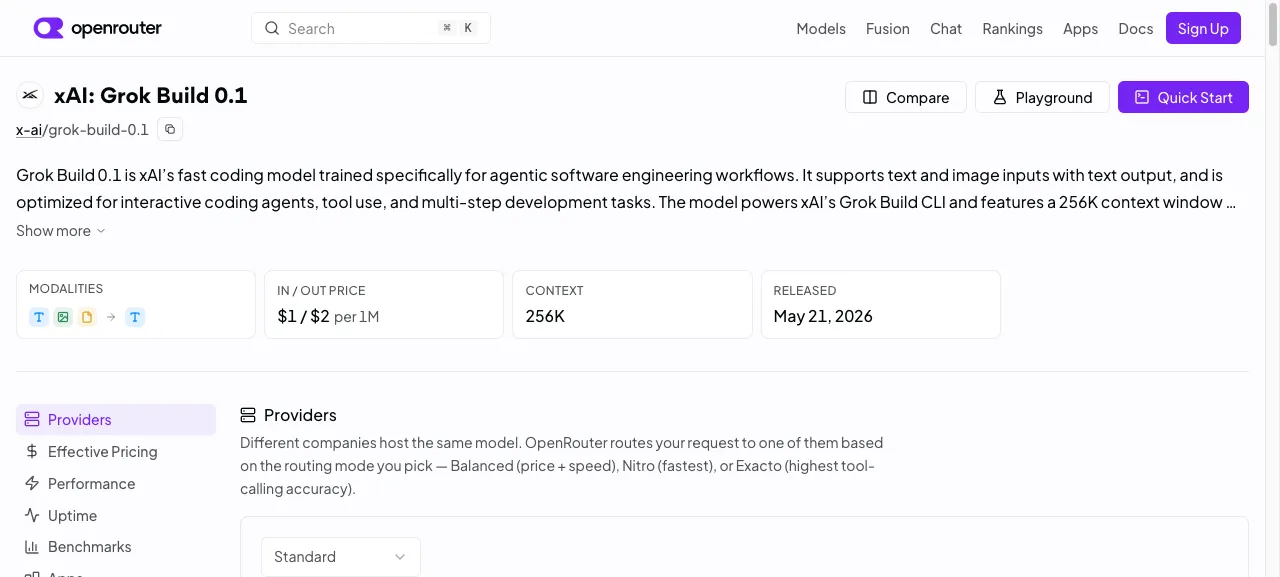Click the $1 / $2 price text

click(x=303, y=316)
